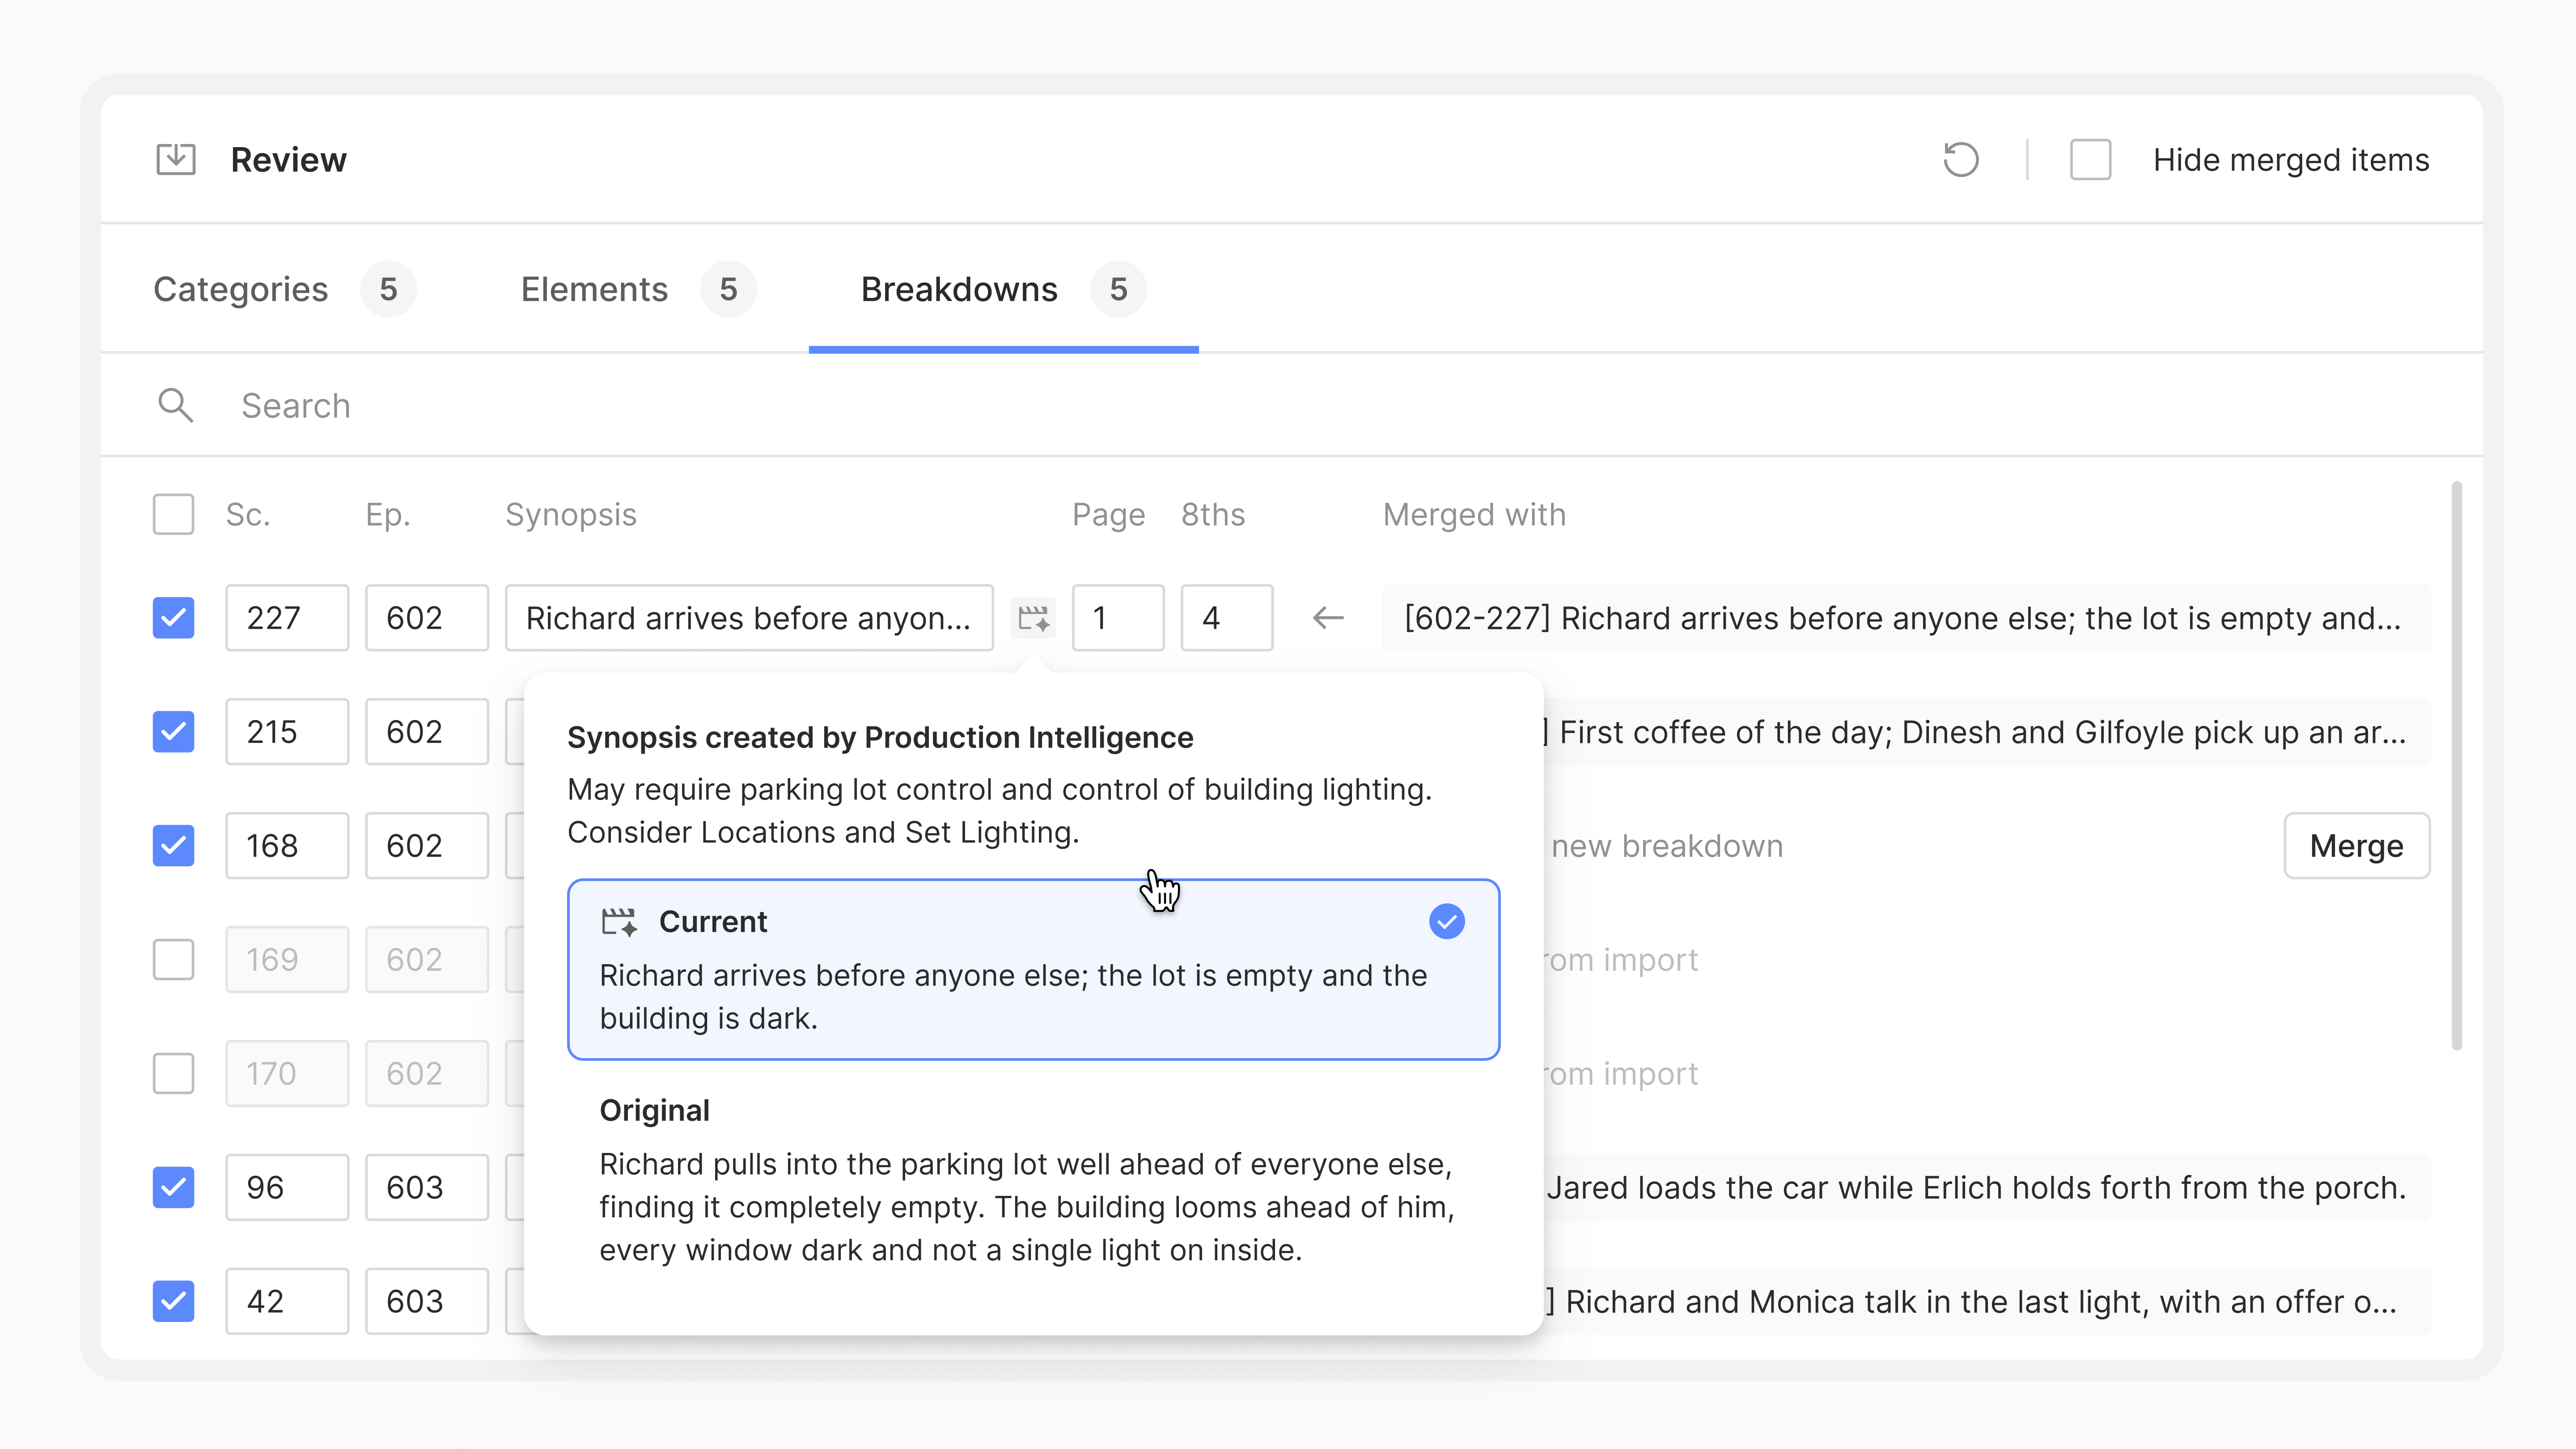The image size is (2576, 1449).
Task: Click scene number field 96
Action: coord(287,1188)
